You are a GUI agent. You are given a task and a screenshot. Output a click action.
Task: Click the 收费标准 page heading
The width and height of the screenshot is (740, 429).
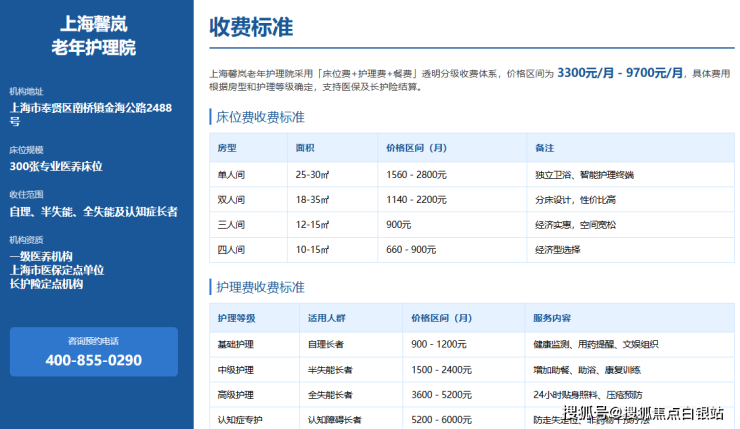coord(251,27)
